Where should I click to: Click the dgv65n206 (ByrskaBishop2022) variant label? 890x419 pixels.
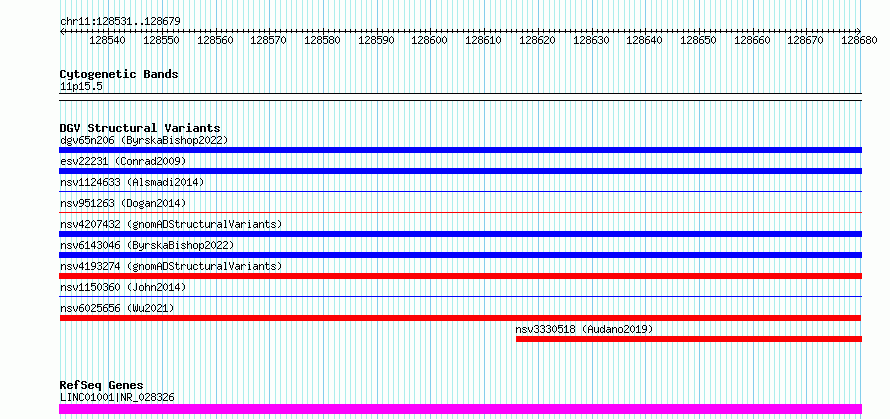click(x=144, y=140)
